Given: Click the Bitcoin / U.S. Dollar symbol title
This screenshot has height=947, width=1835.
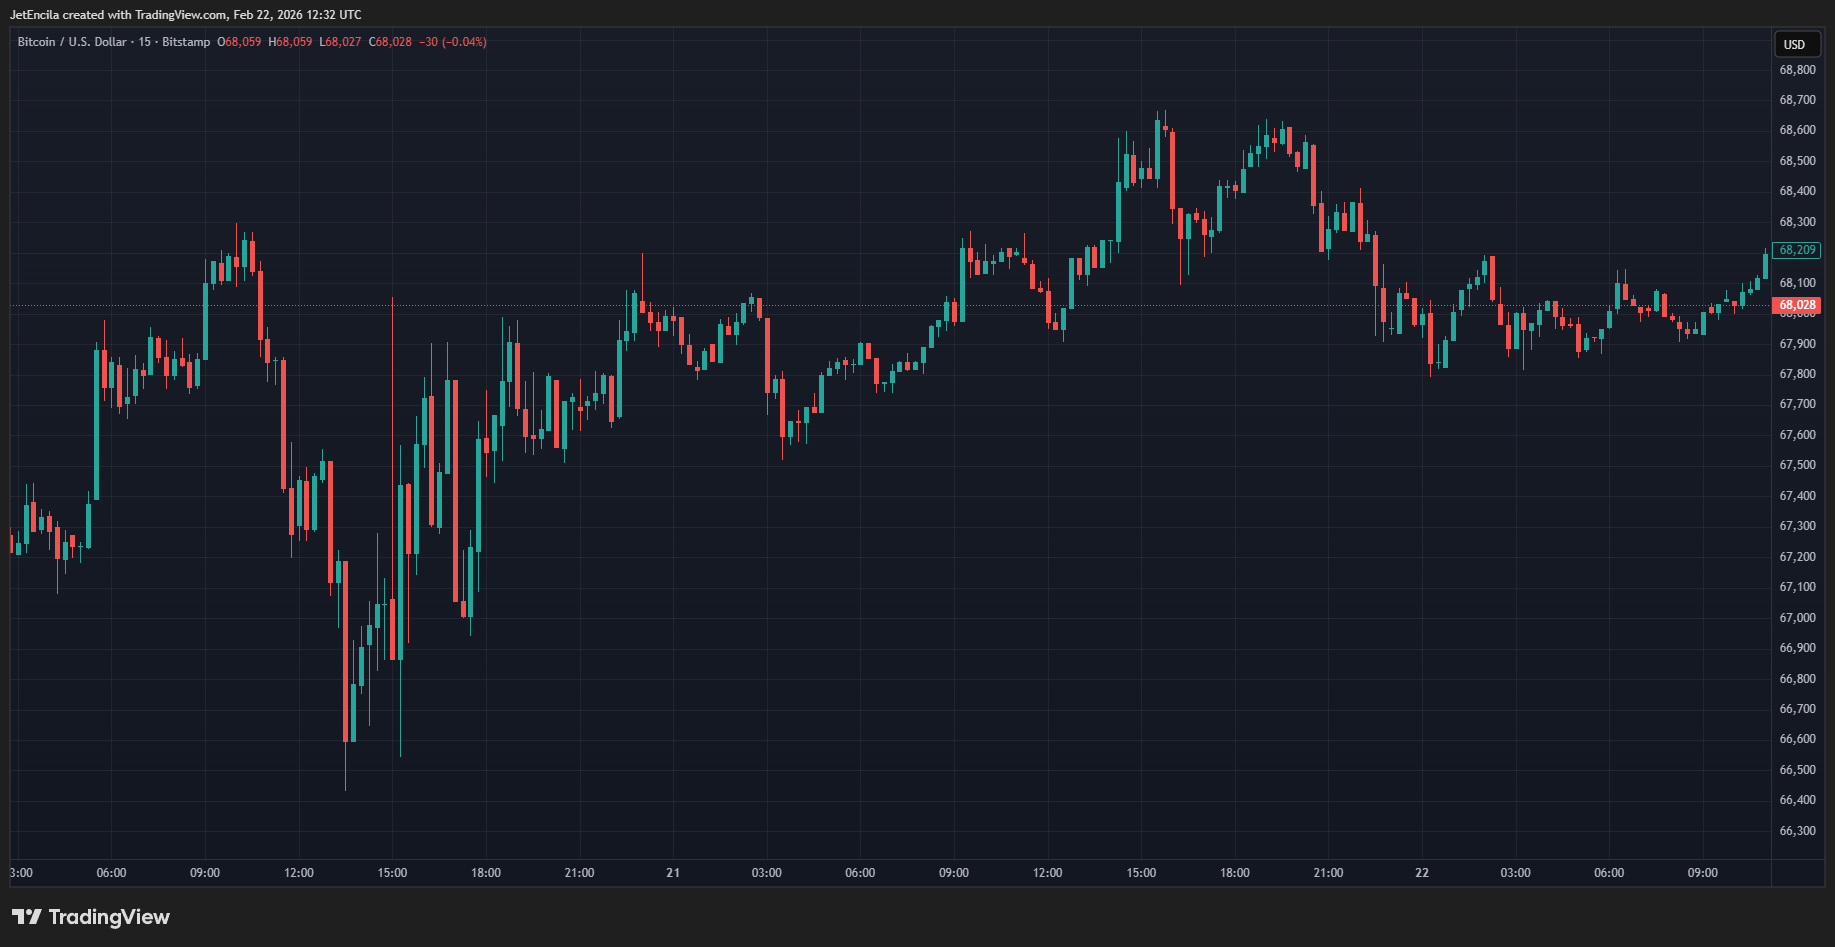Looking at the screenshot, I should pos(72,42).
